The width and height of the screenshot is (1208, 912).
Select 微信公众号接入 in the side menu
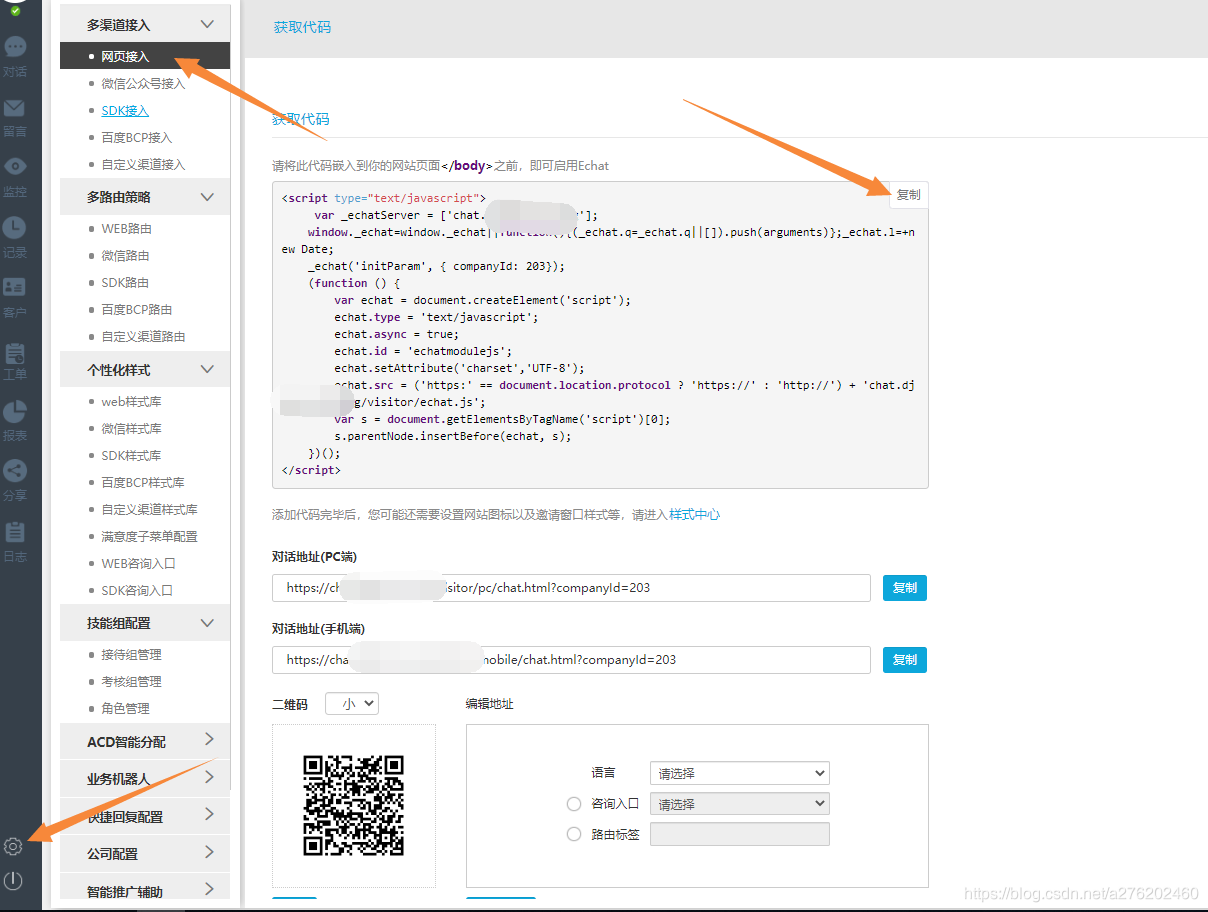(x=143, y=84)
